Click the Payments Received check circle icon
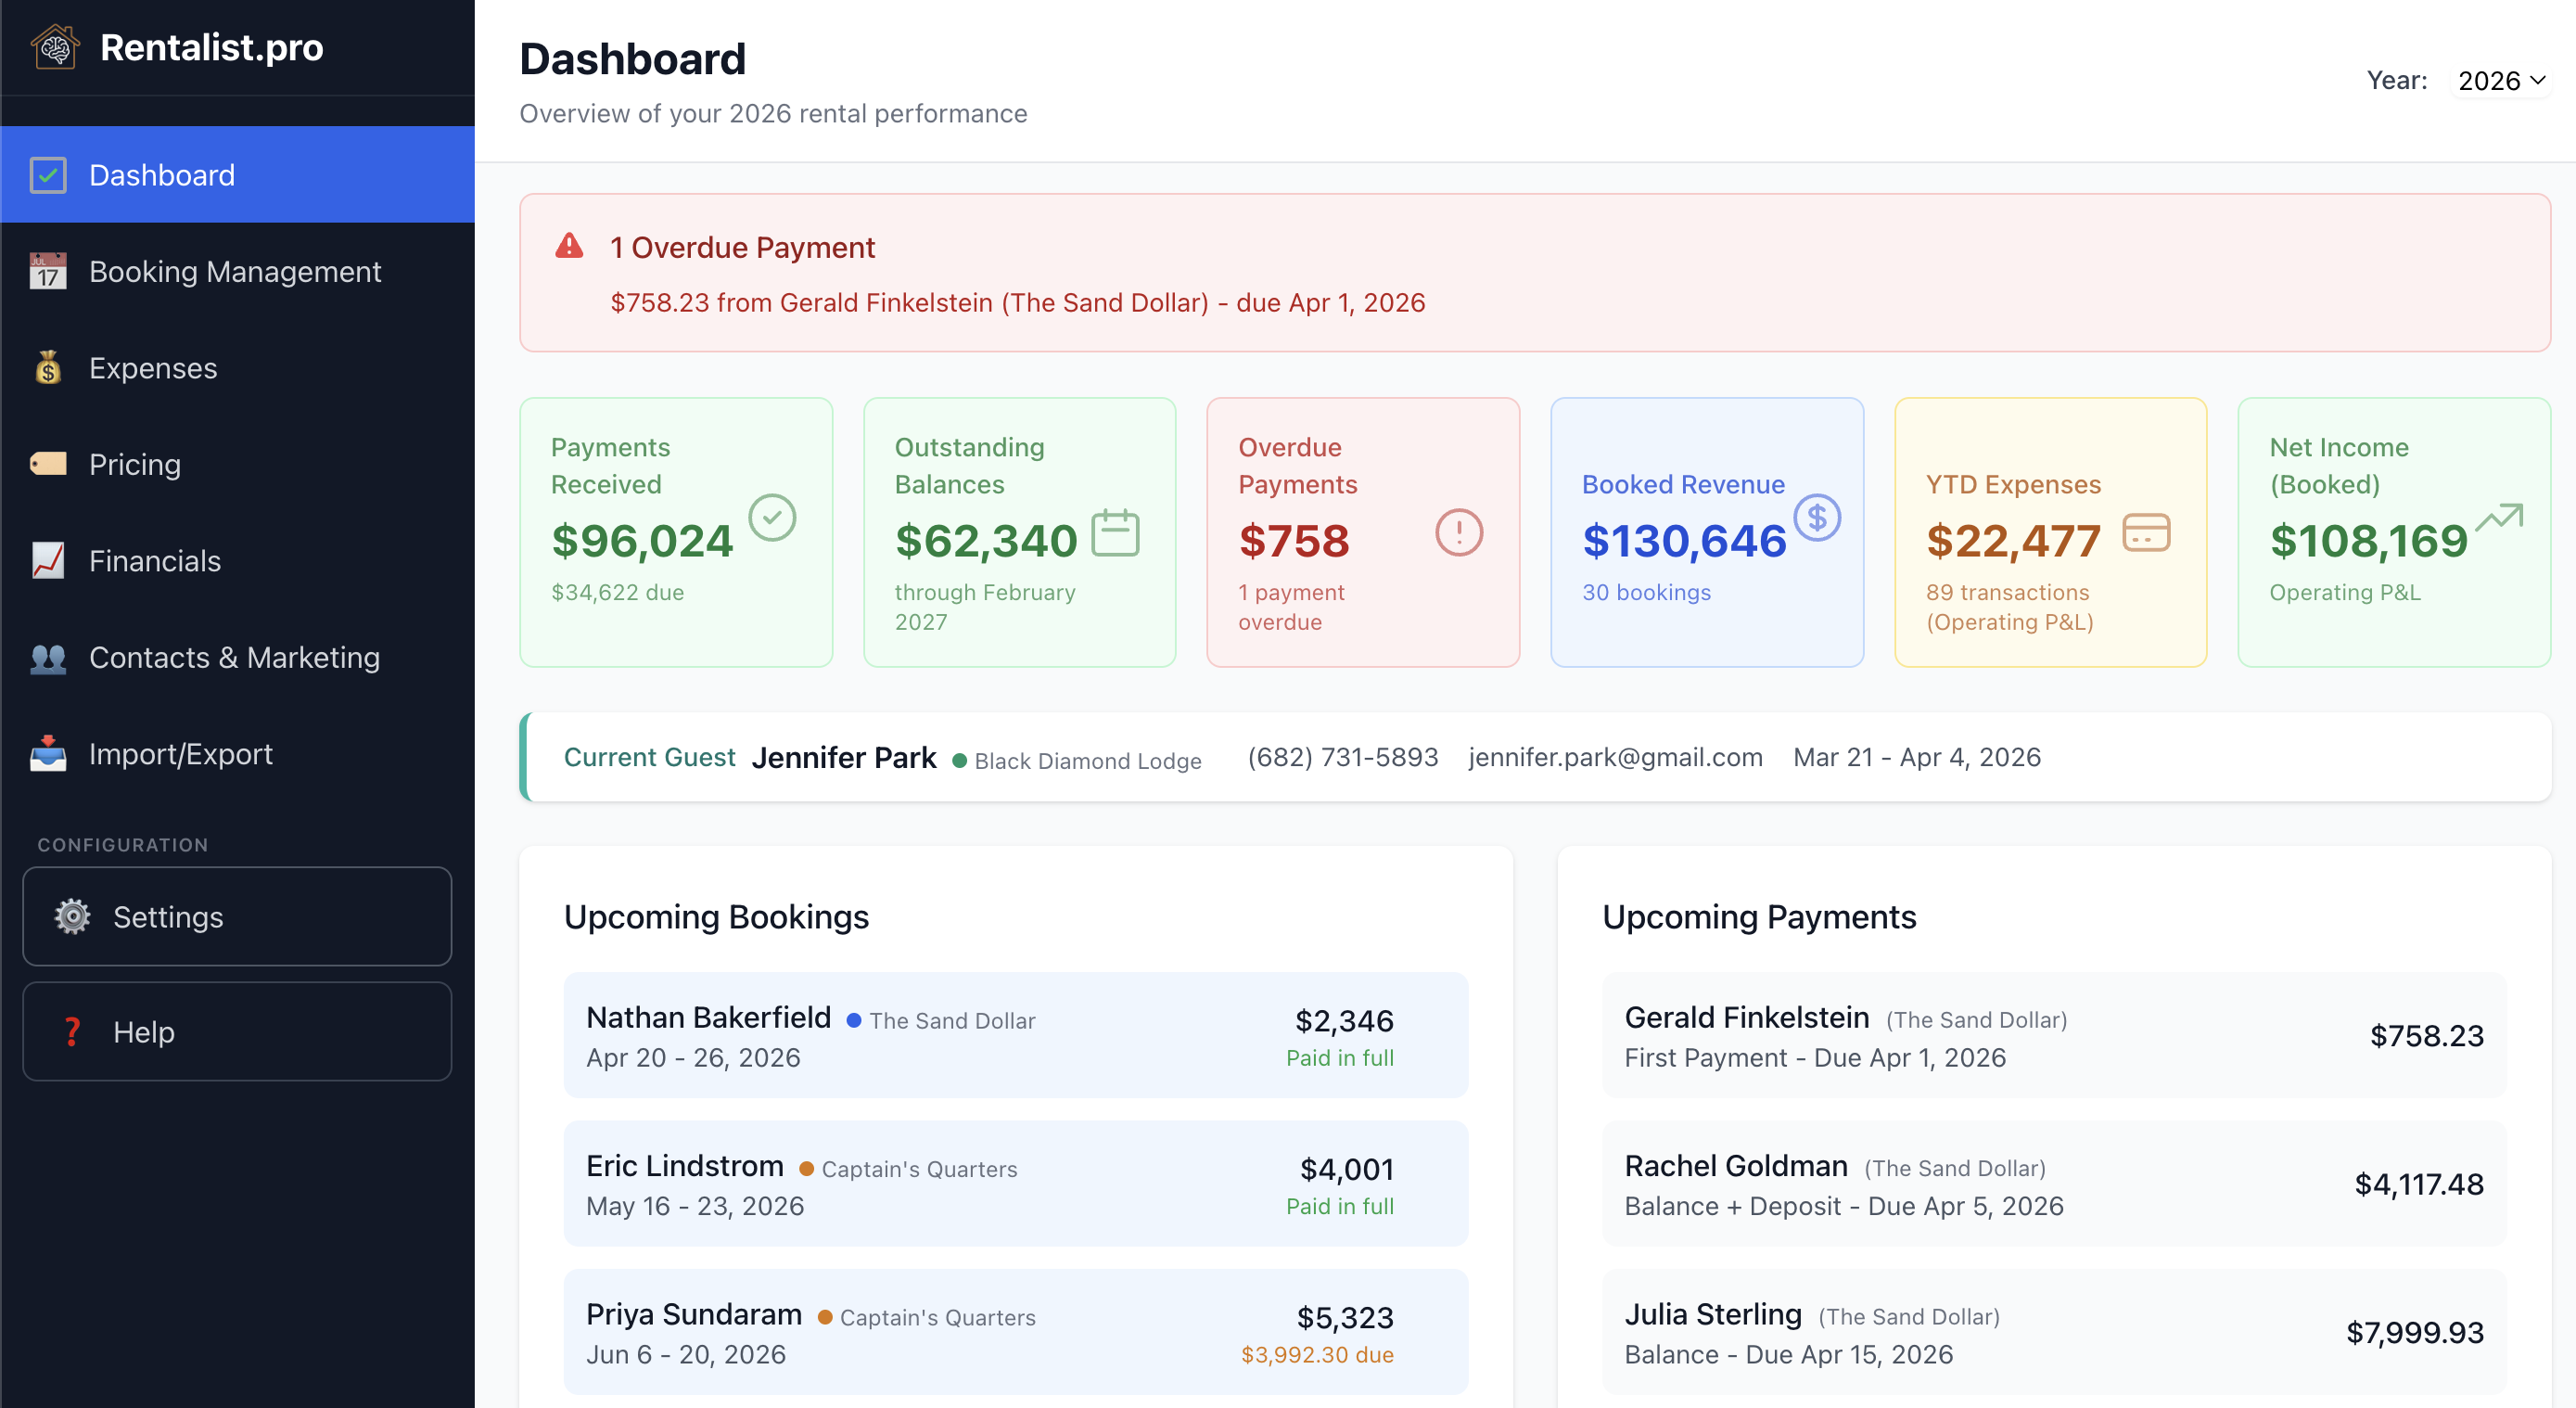2576x1408 pixels. 770,518
